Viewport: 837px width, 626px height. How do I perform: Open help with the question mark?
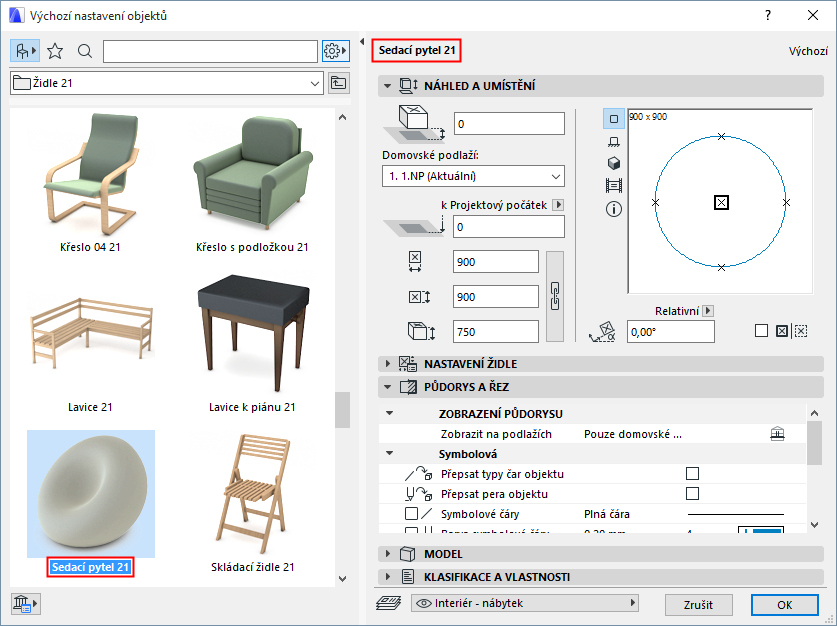point(768,15)
